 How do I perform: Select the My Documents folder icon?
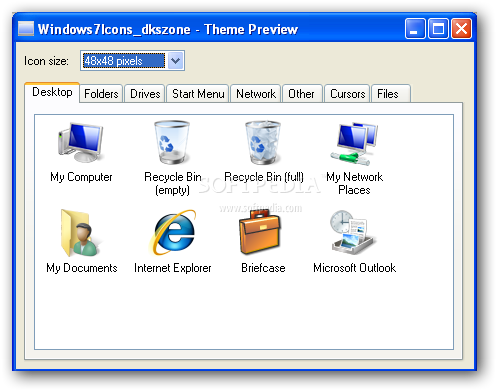coord(80,233)
